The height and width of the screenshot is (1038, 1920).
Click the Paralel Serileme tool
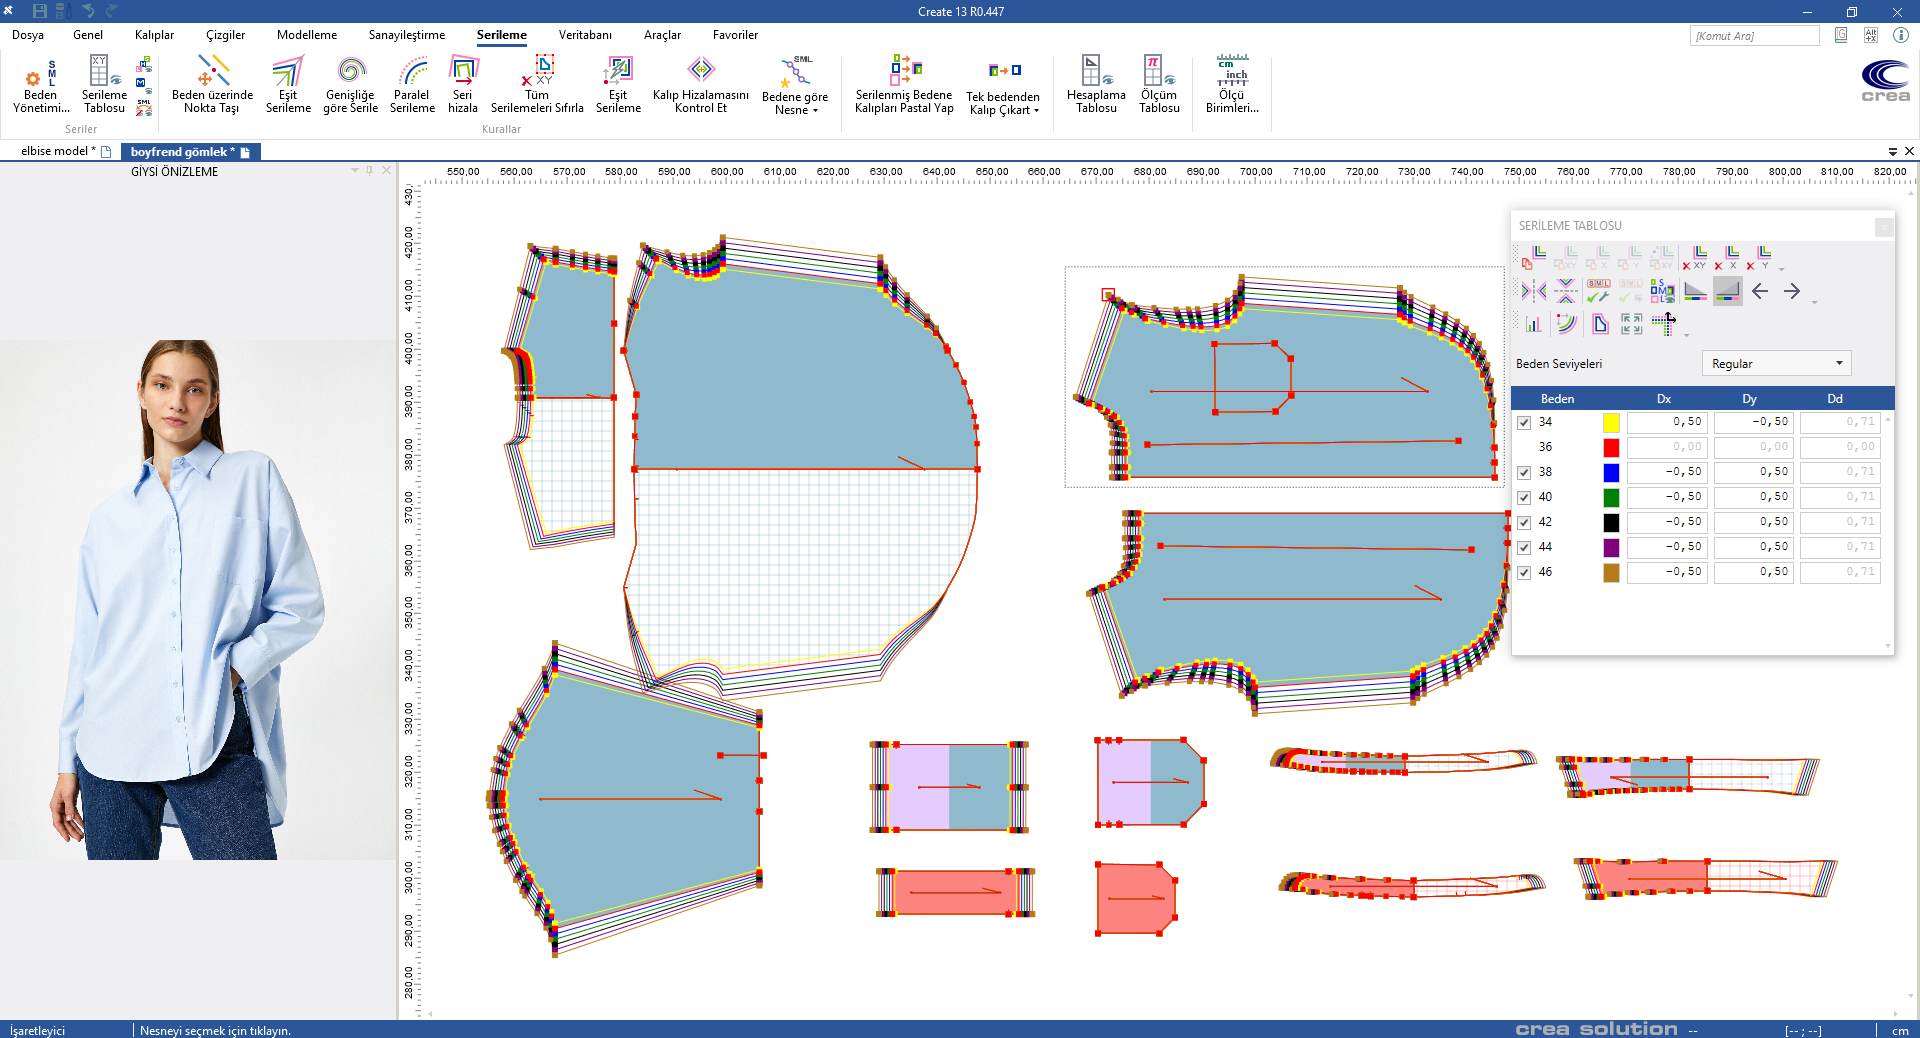pyautogui.click(x=412, y=85)
